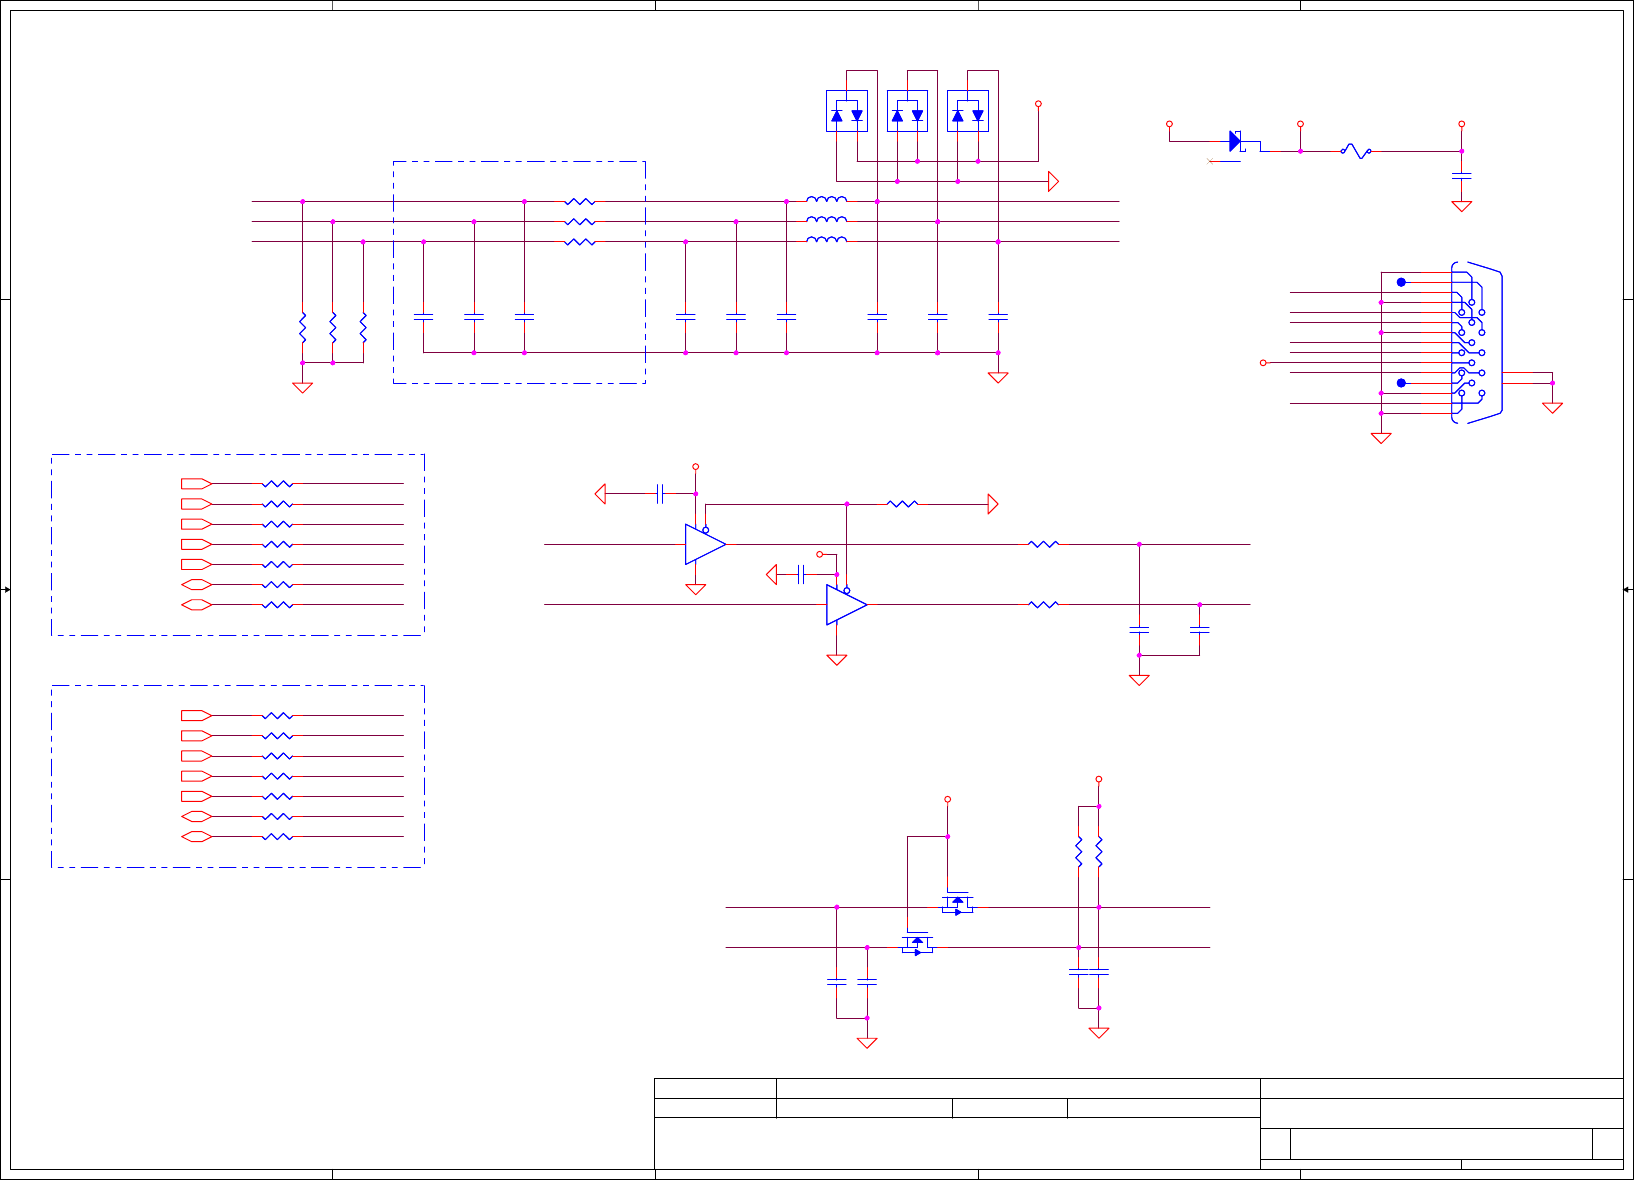Image resolution: width=1634 pixels, height=1180 pixels.
Task: Click the off-page arrow right of the diode packages
Action: pos(1053,181)
